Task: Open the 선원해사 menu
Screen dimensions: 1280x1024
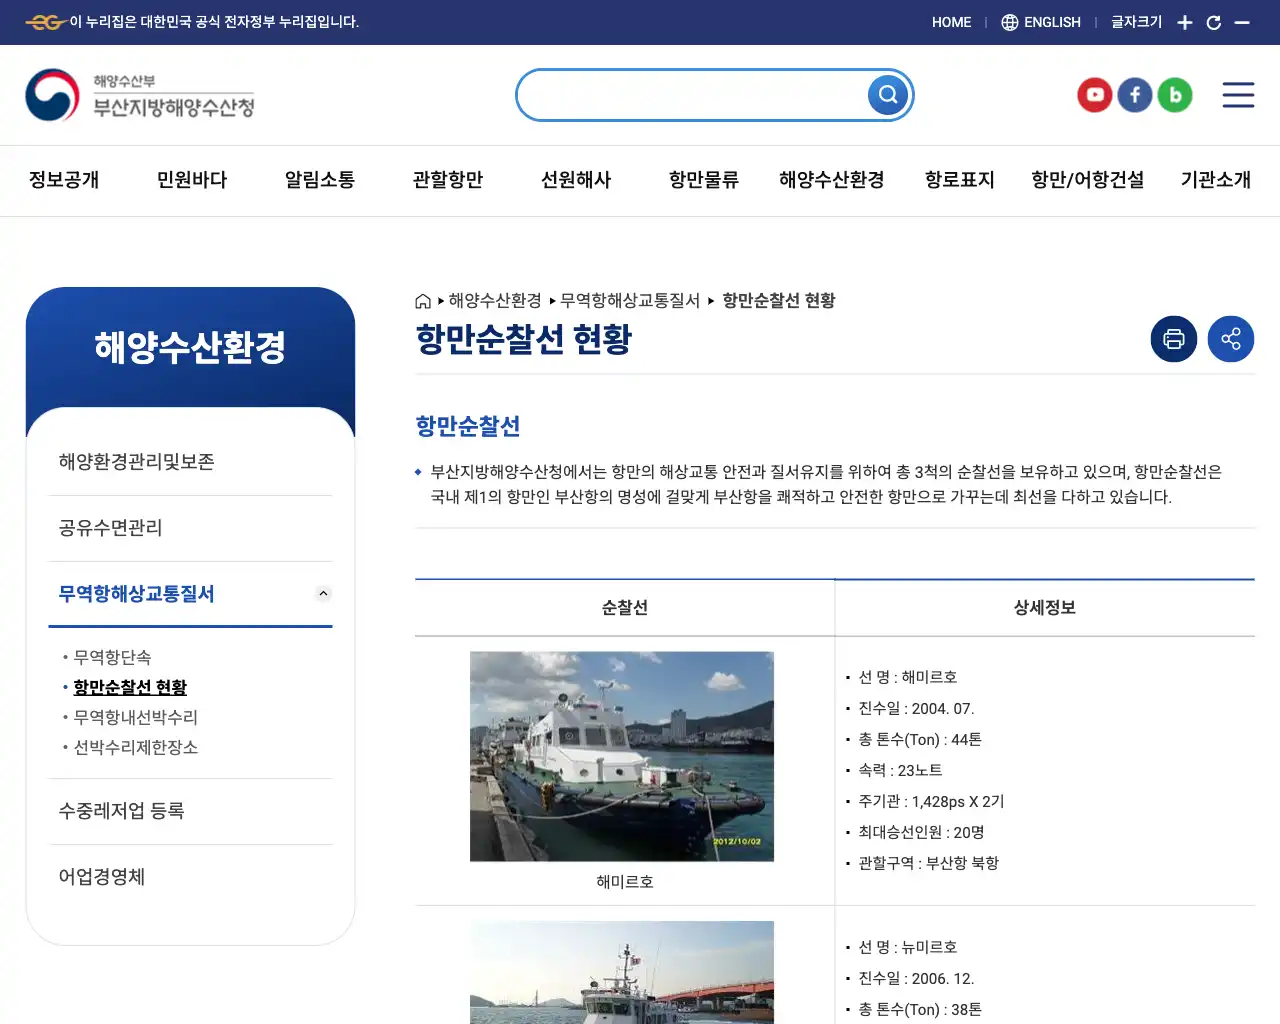Action: coord(576,180)
